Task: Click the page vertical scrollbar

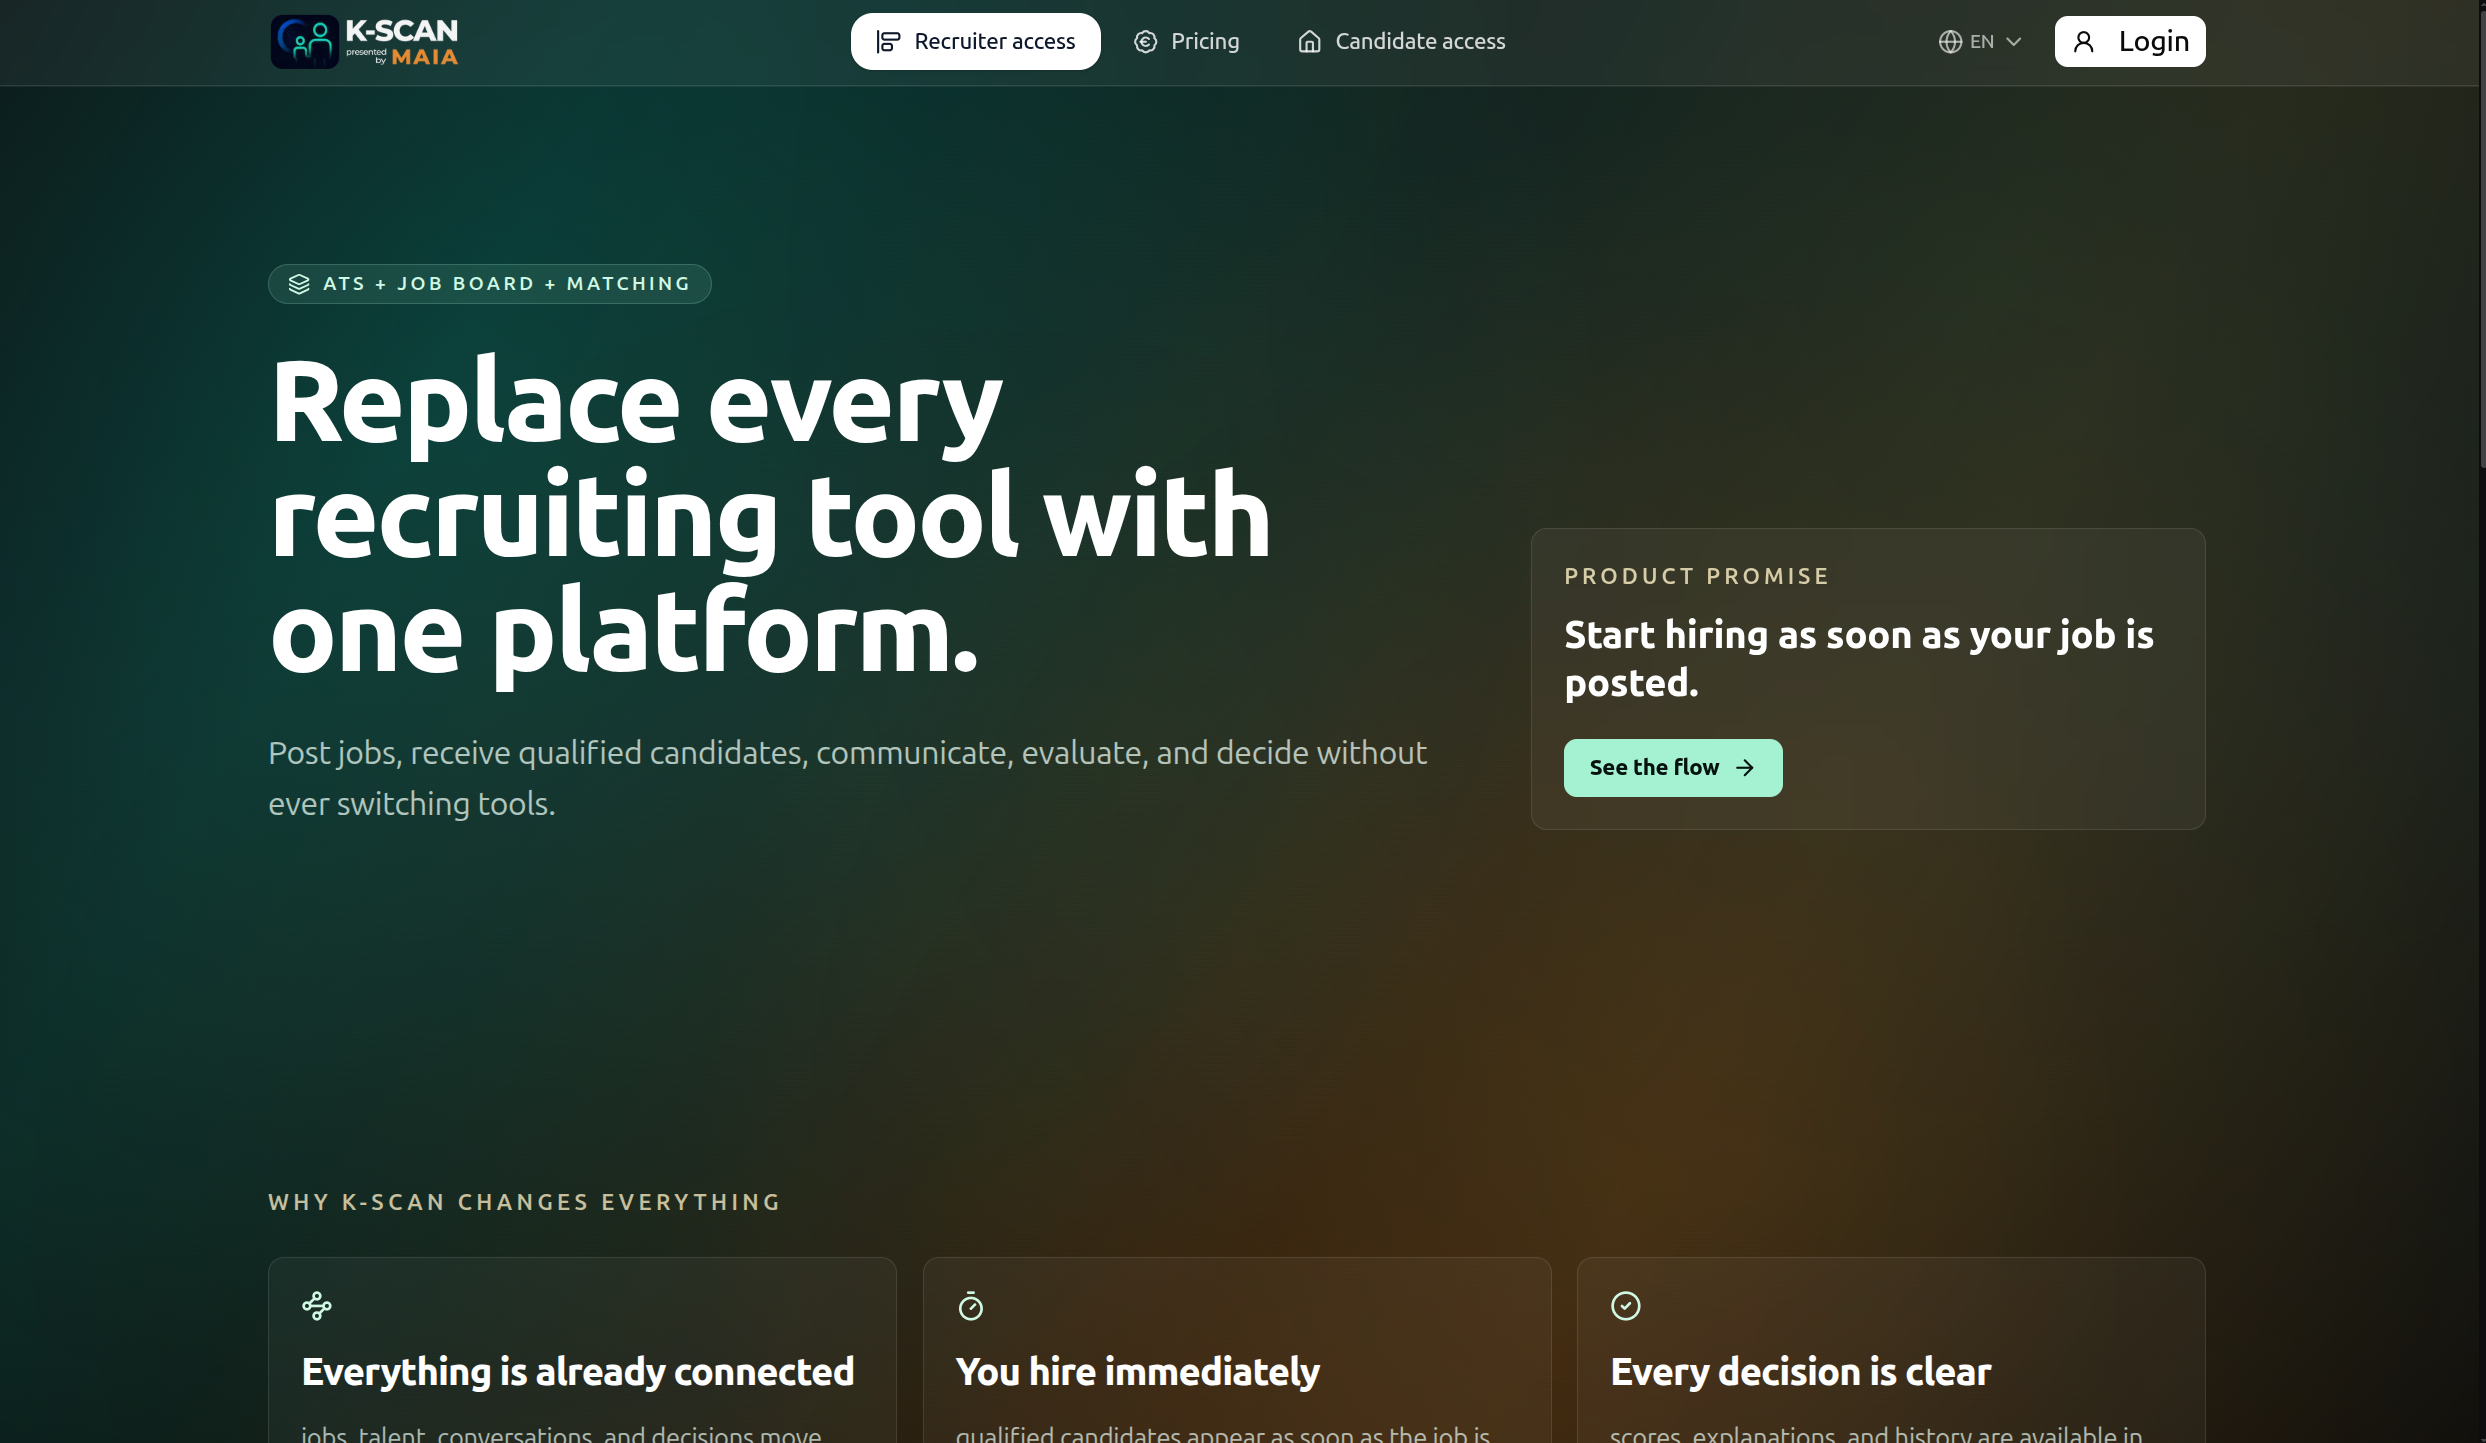Action: pyautogui.click(x=2481, y=240)
